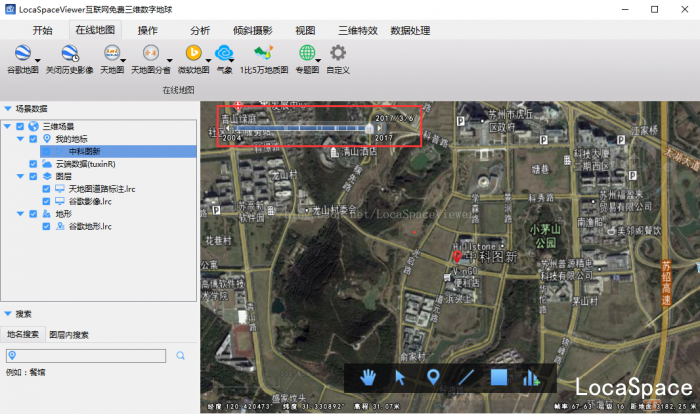
Task: Select the 地名搜索 search tab
Action: tap(23, 334)
